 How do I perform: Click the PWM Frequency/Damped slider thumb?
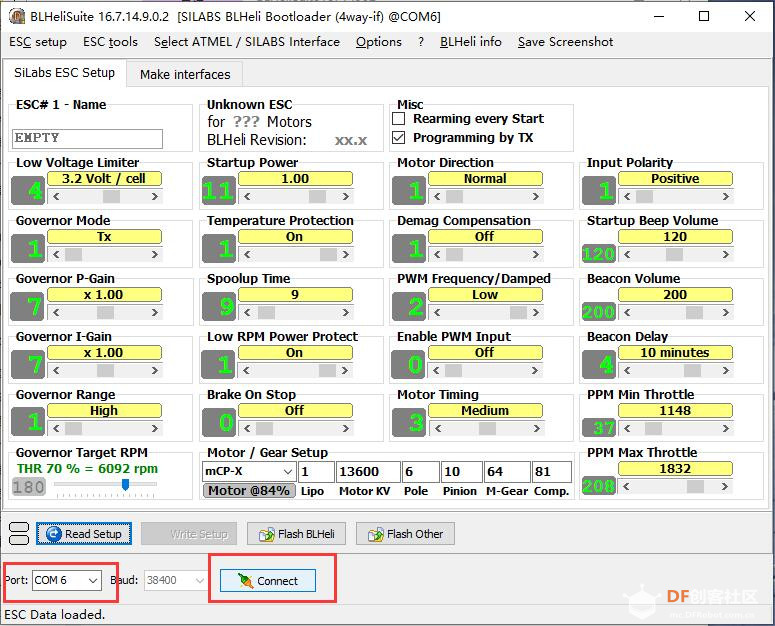click(518, 312)
